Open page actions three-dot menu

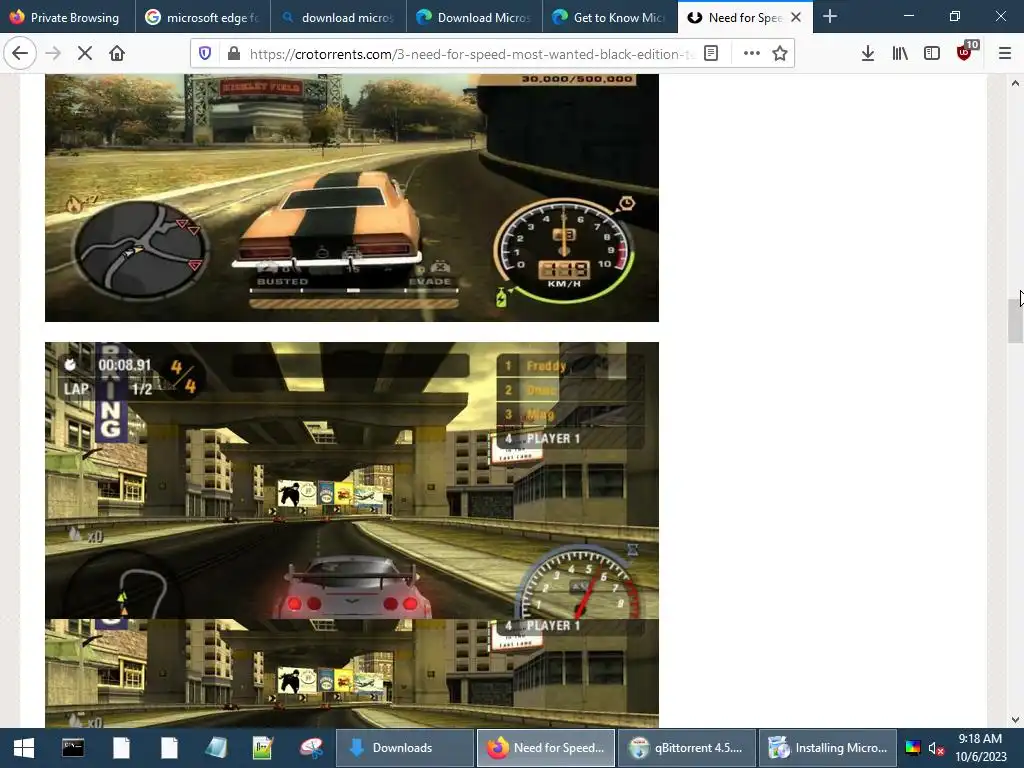[752, 54]
